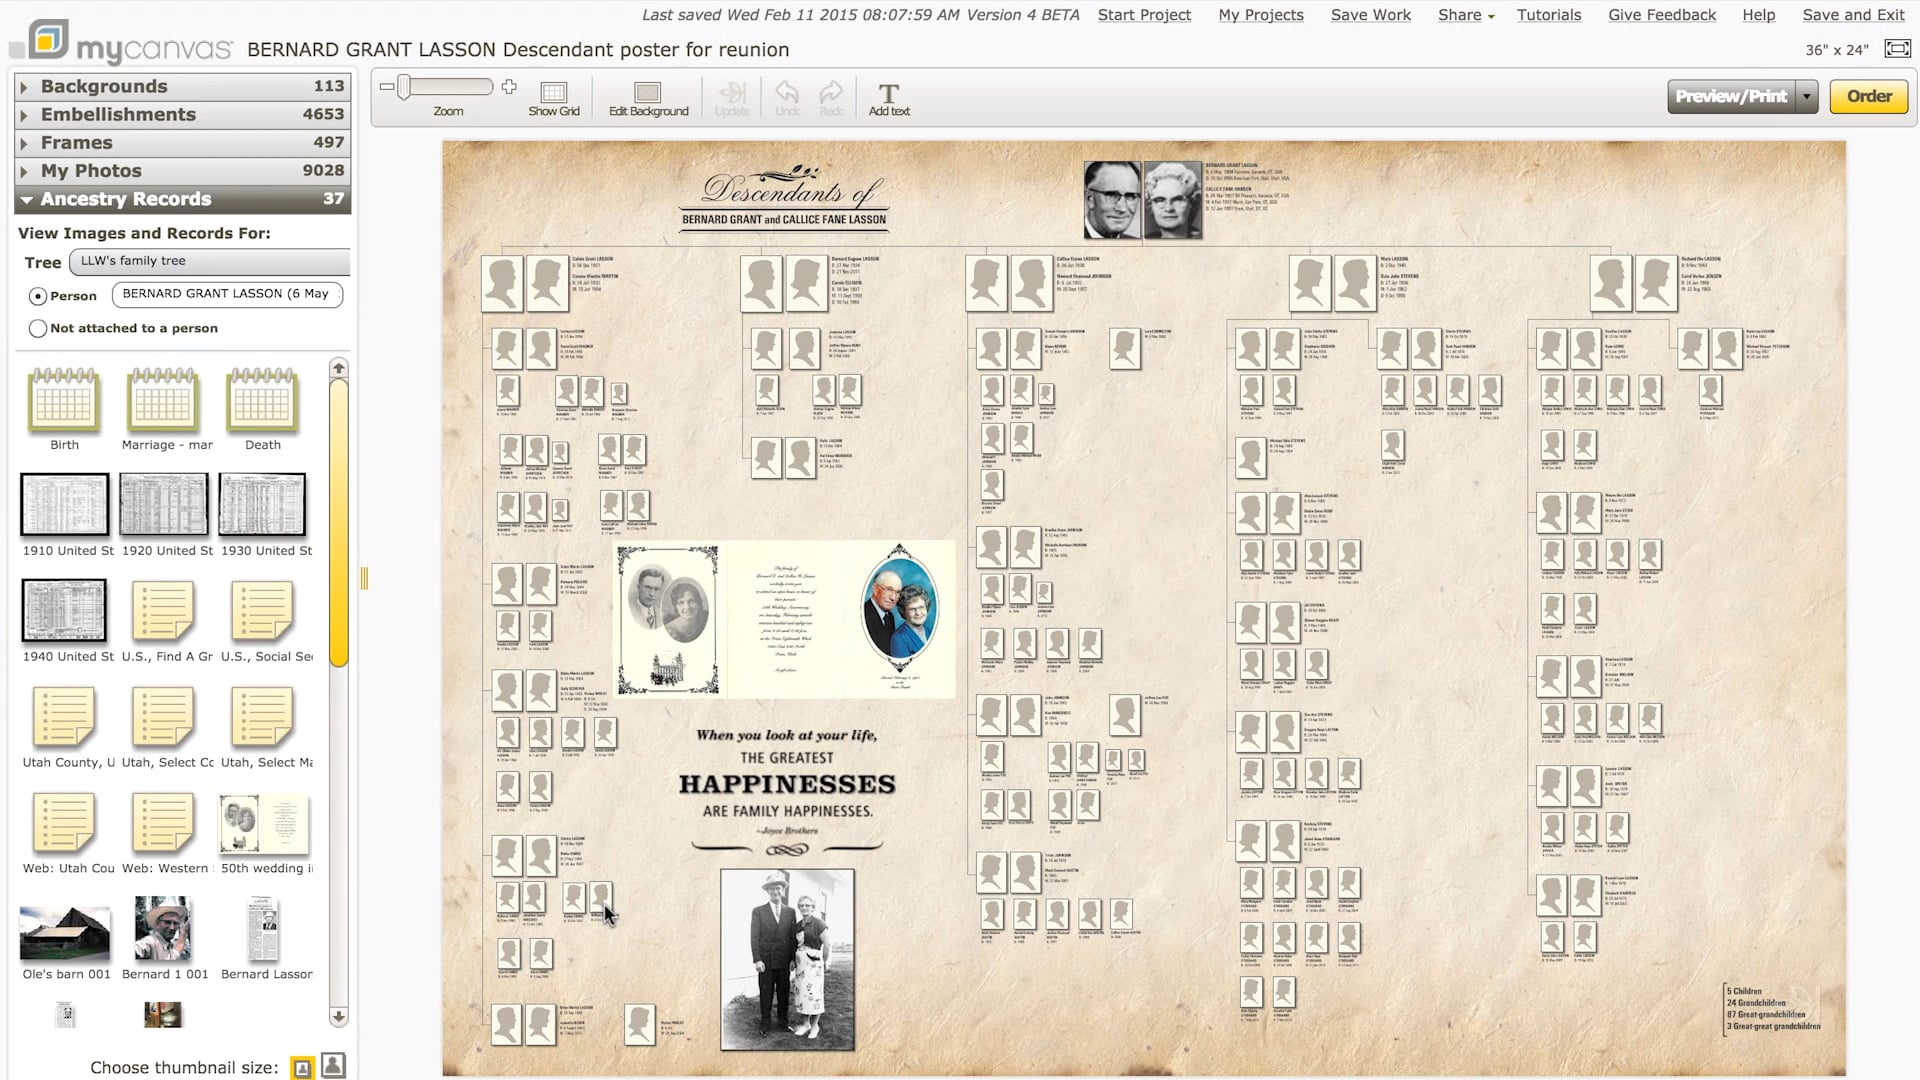1920x1080 pixels.
Task: Select the Show Grid tool
Action: pos(554,95)
